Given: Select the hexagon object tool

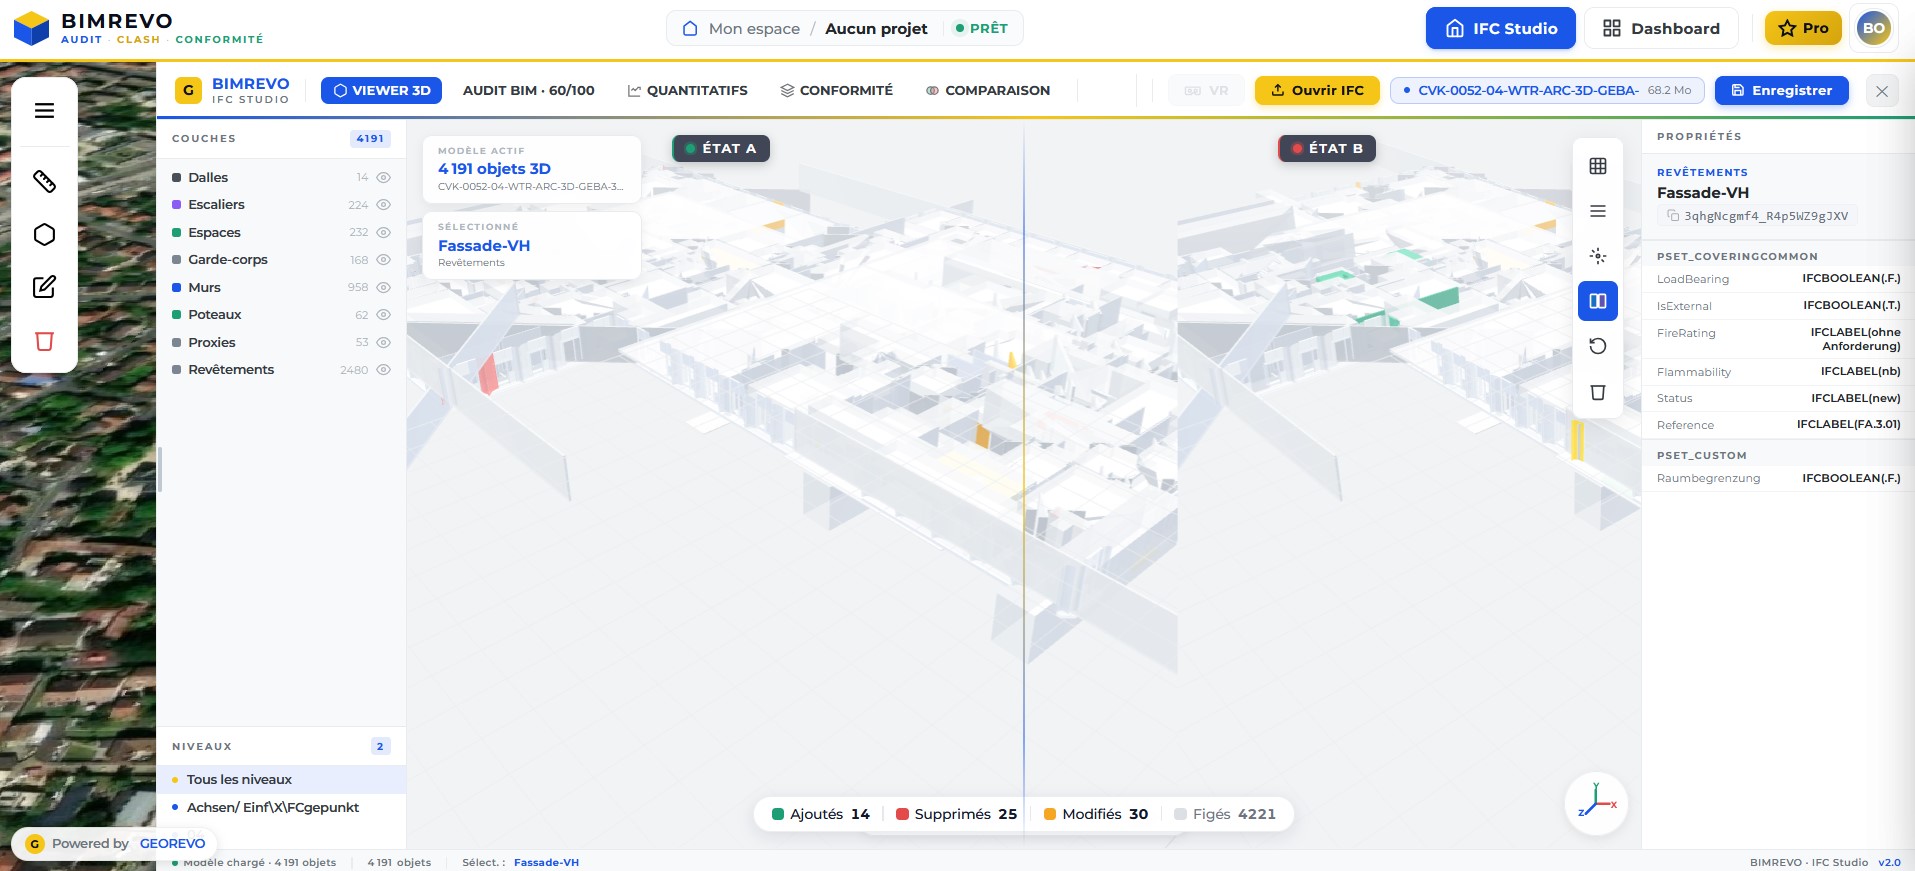Looking at the screenshot, I should [44, 234].
